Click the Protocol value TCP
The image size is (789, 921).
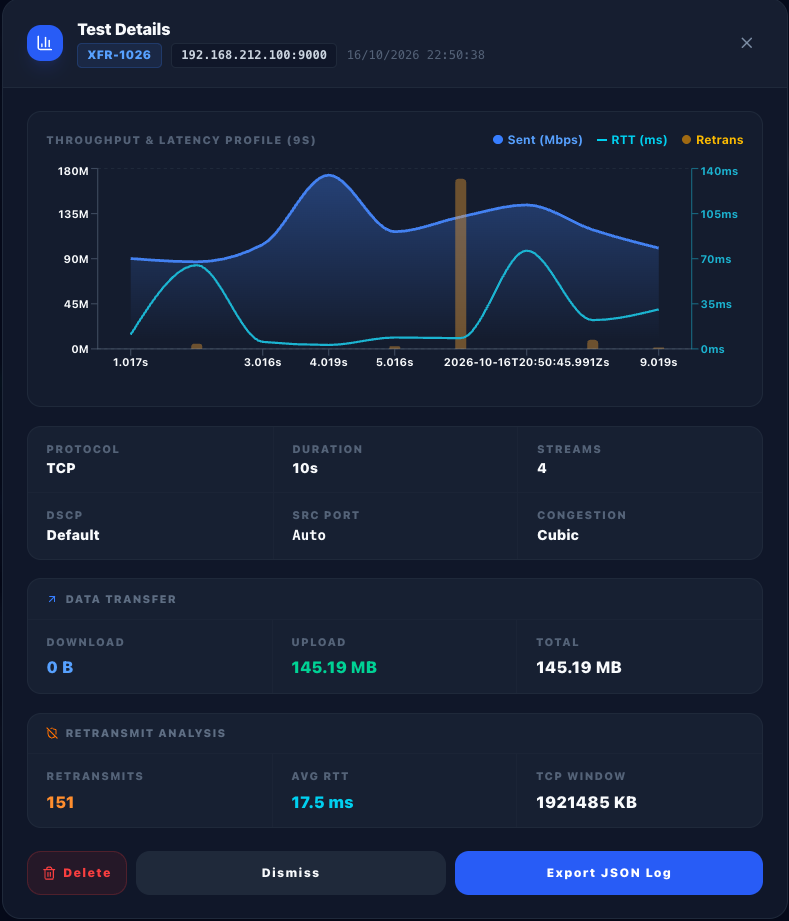click(61, 468)
